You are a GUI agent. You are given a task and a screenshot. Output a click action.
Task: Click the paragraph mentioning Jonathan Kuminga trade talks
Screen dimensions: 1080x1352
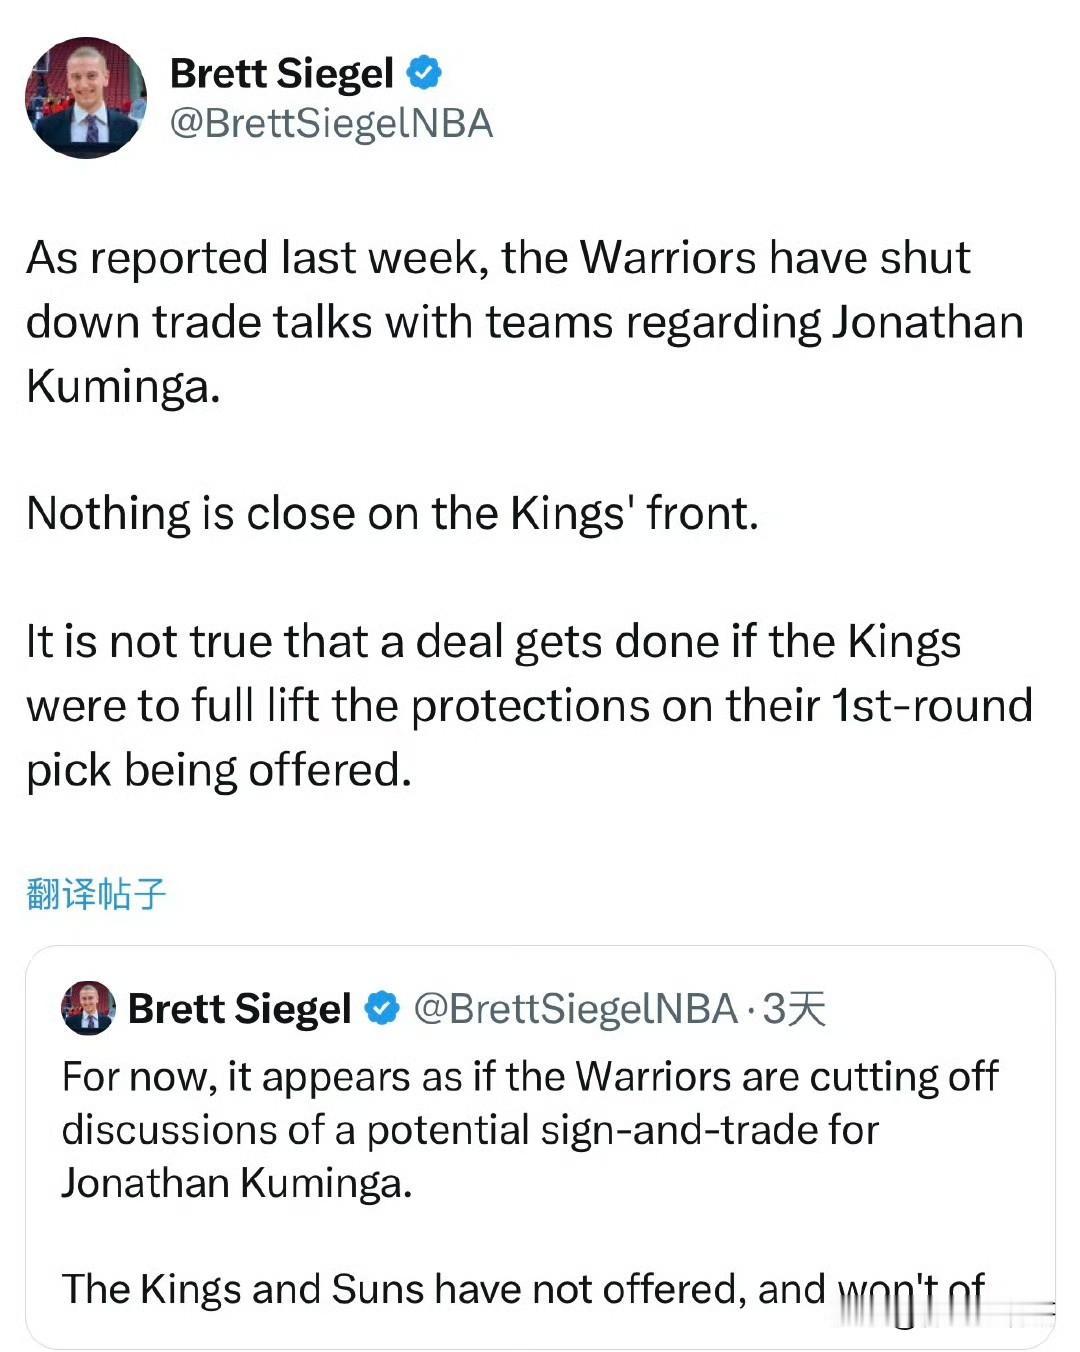click(x=525, y=322)
